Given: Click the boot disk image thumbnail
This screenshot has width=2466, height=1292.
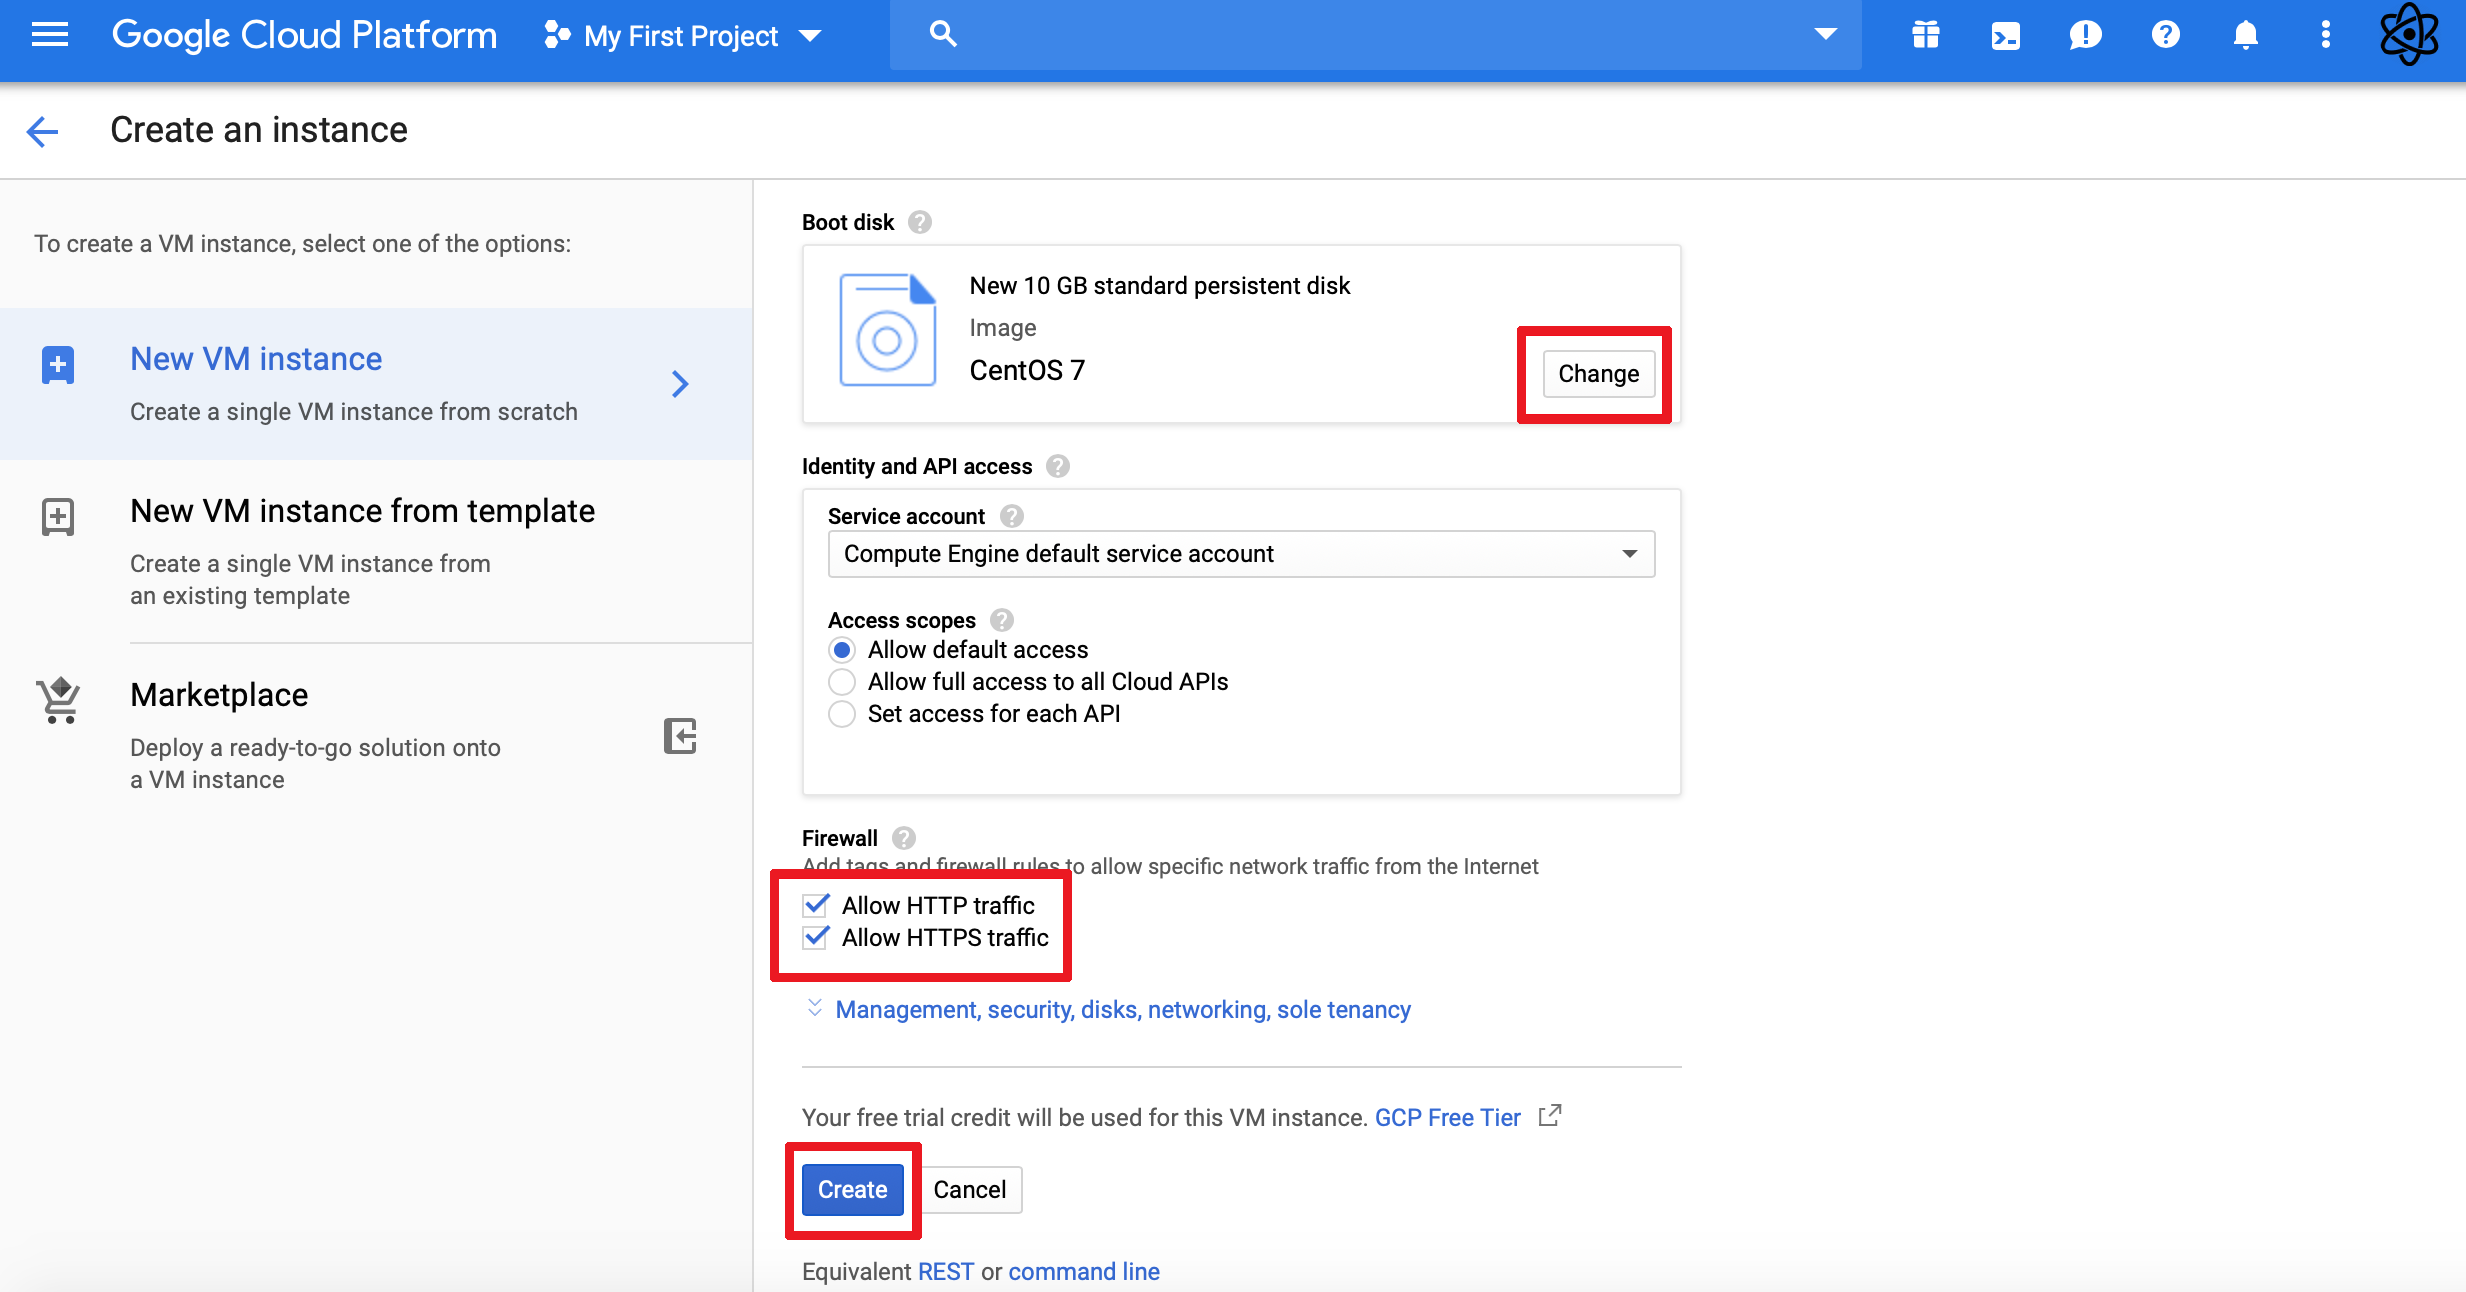Looking at the screenshot, I should pos(888,330).
